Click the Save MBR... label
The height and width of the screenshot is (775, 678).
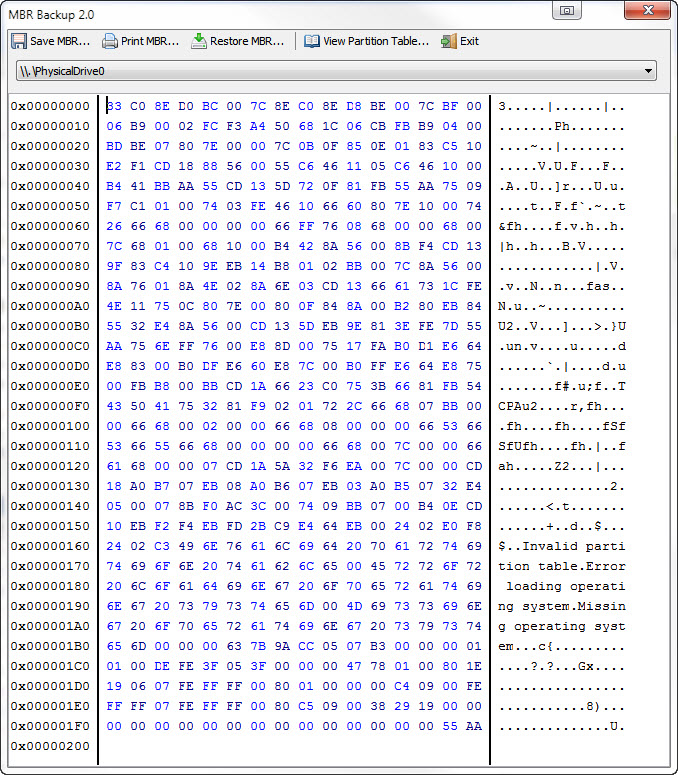(60, 42)
